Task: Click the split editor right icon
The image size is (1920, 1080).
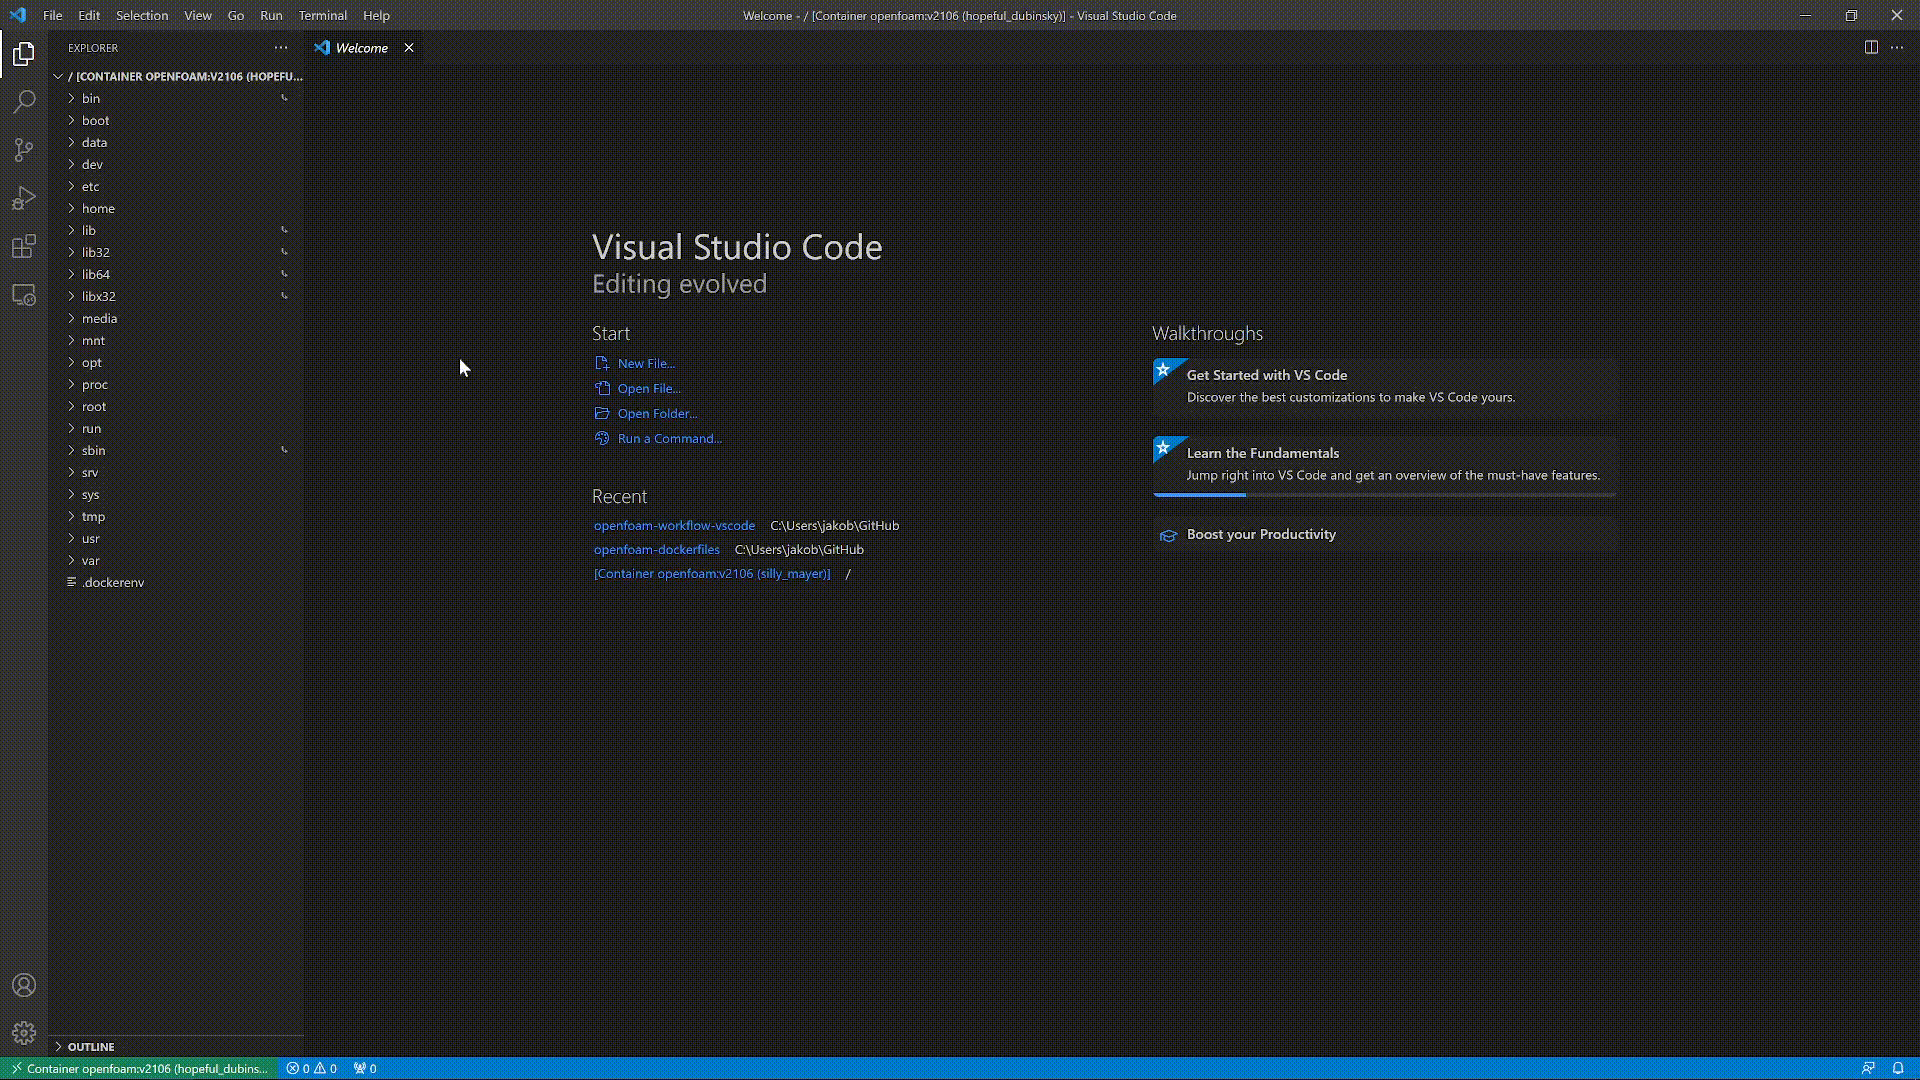Action: [1870, 47]
